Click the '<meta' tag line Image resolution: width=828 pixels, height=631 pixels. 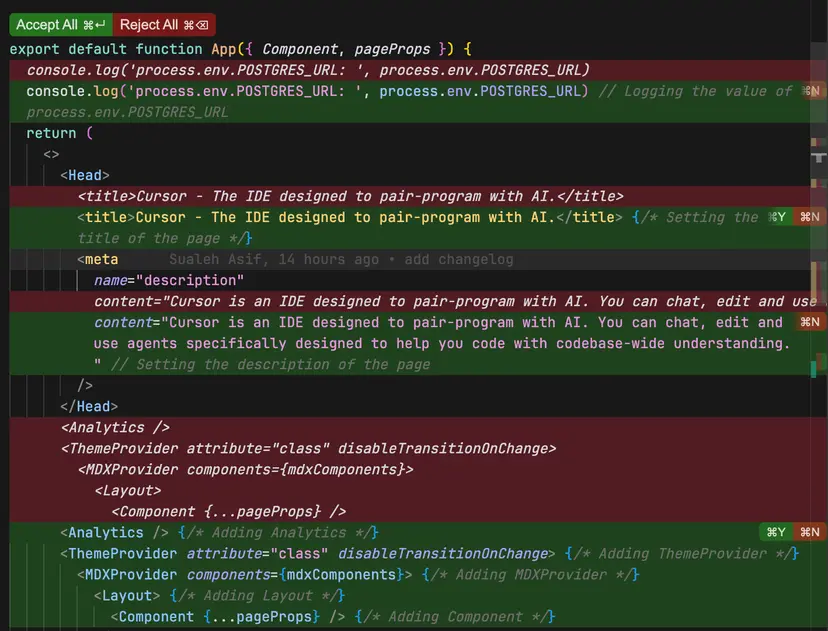98,259
